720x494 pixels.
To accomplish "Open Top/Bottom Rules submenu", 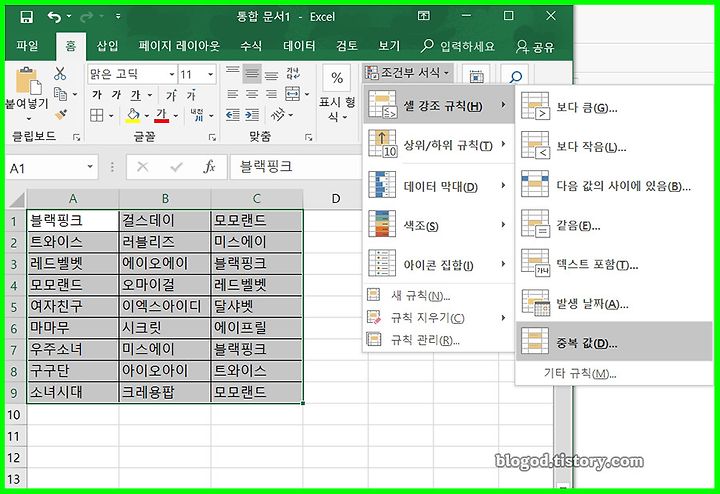I will (x=439, y=144).
